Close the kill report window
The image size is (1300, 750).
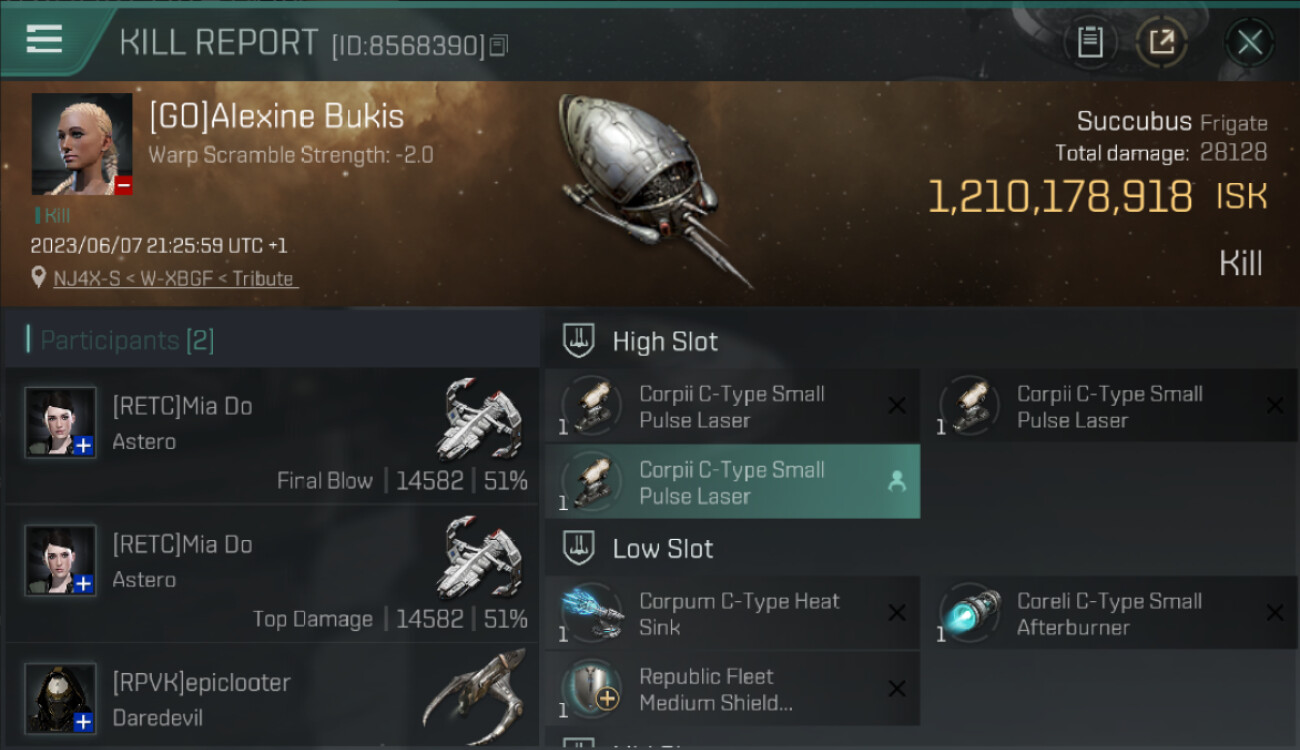[1249, 42]
